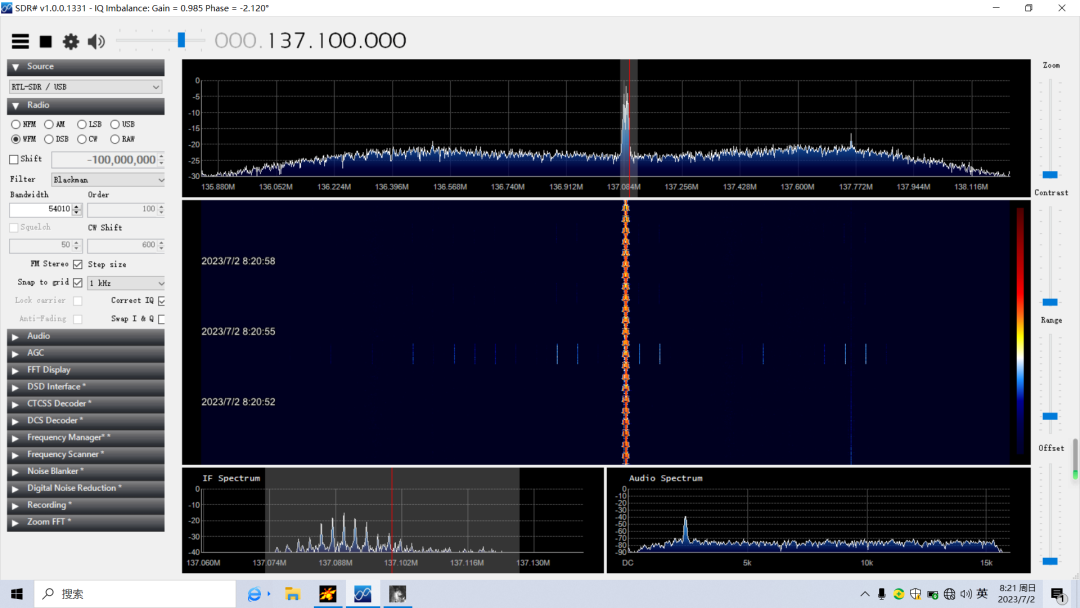Open the taskbar clock showing 8:21
The image size is (1080, 608).
[x=1017, y=594]
